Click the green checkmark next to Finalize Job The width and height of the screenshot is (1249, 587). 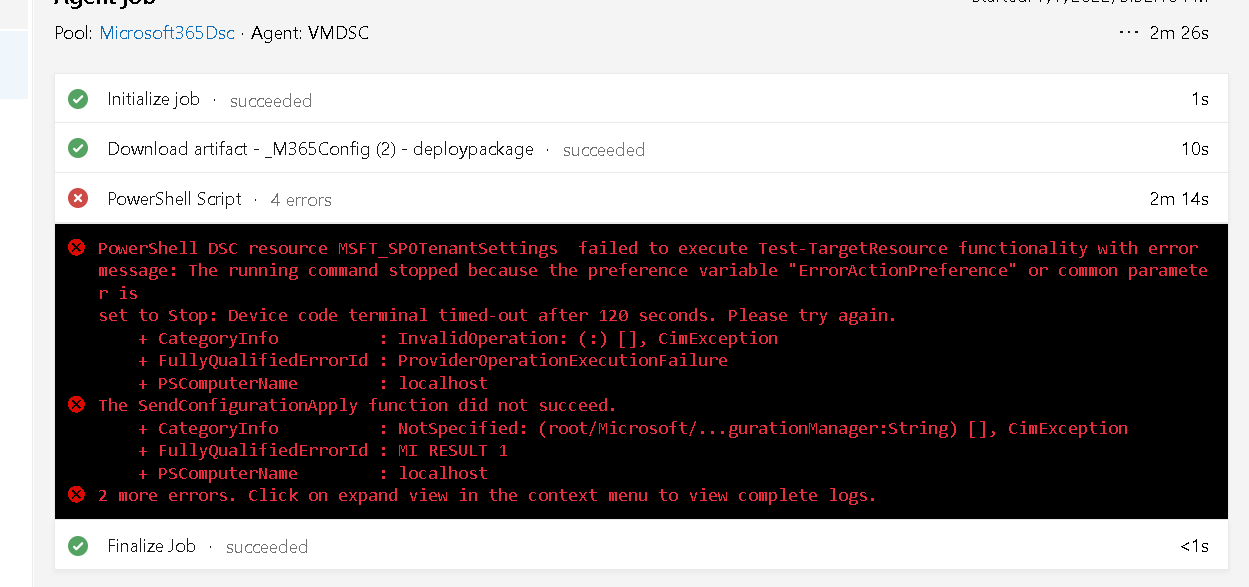point(78,546)
